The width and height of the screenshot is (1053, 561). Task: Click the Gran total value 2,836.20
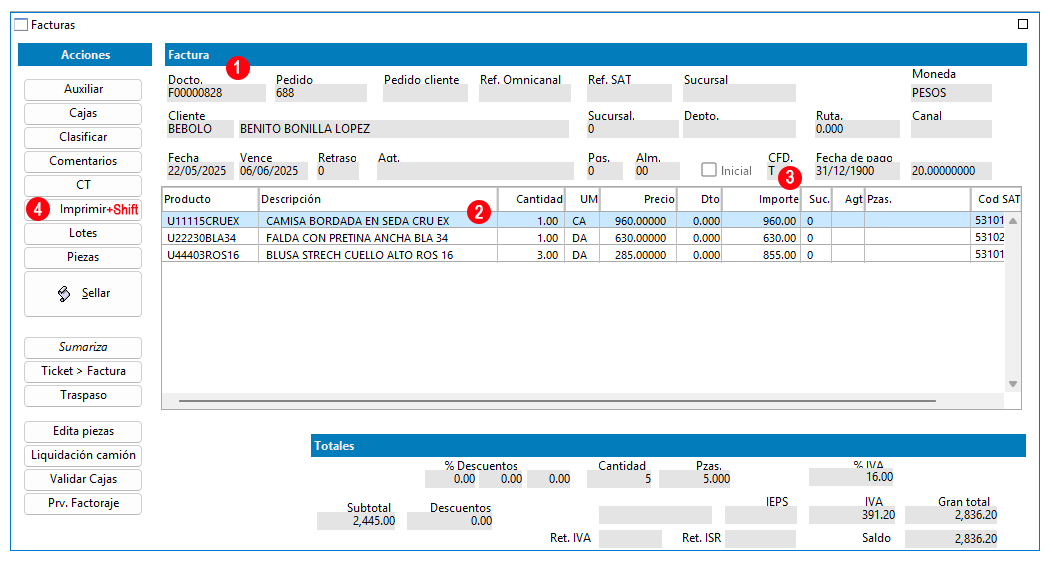pos(951,515)
